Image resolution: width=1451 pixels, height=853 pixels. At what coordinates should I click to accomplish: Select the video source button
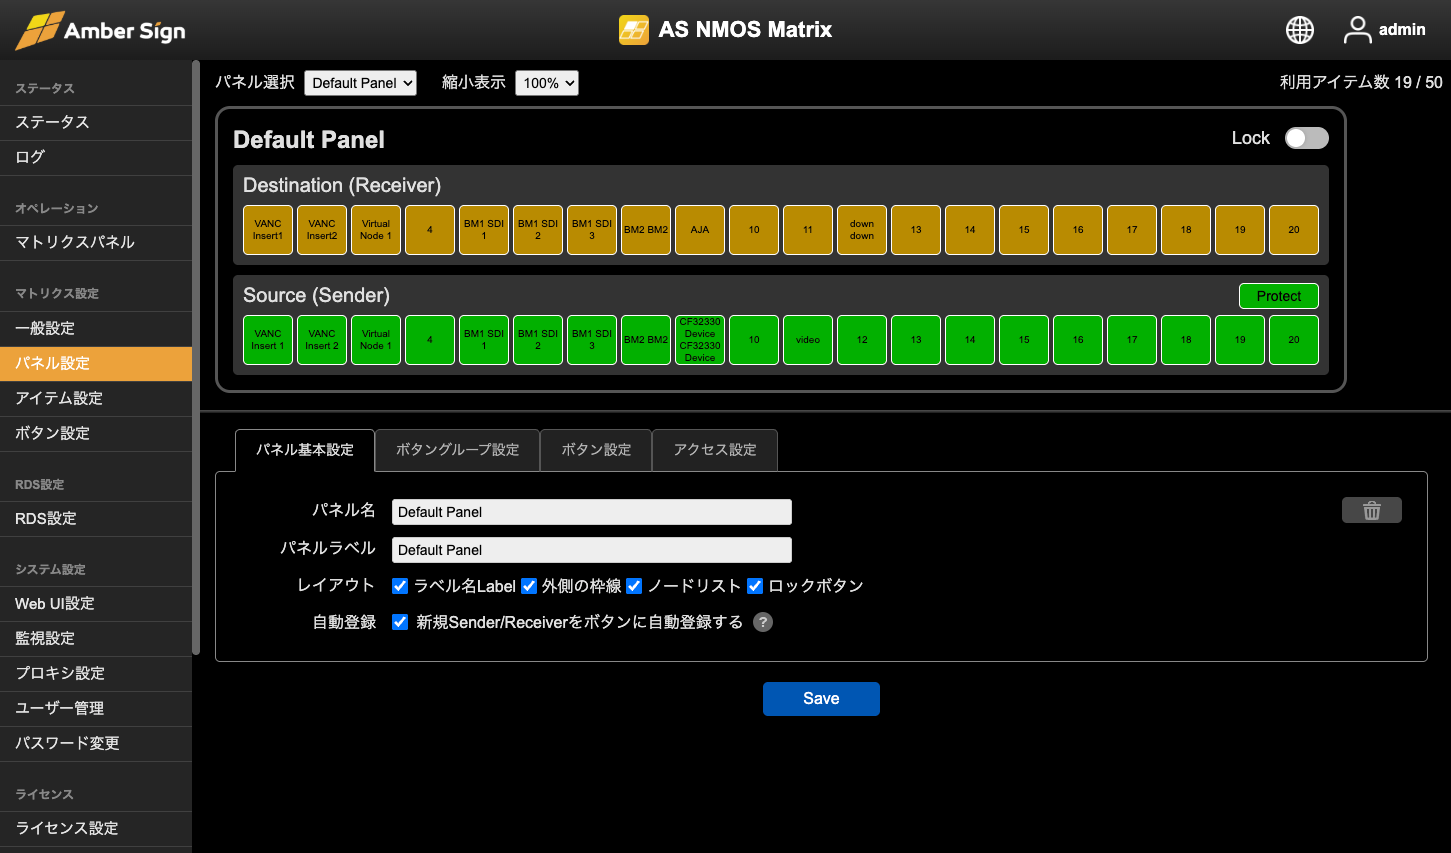tap(808, 340)
